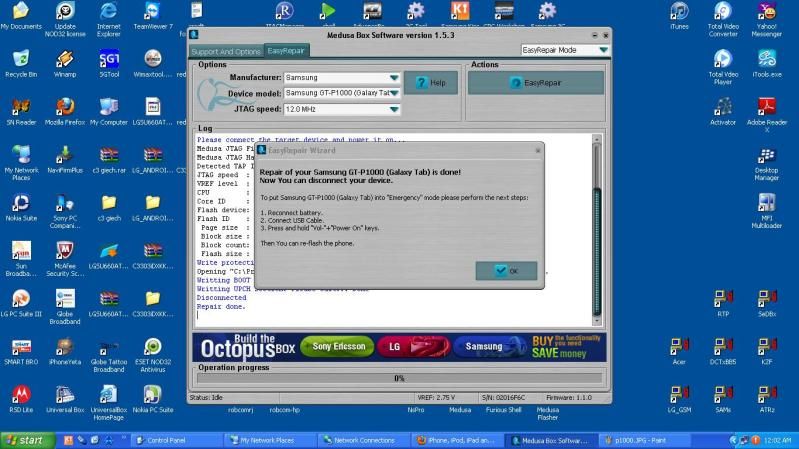Click the Windows start button
Viewport: 799px width, 449px height.
coord(28,440)
